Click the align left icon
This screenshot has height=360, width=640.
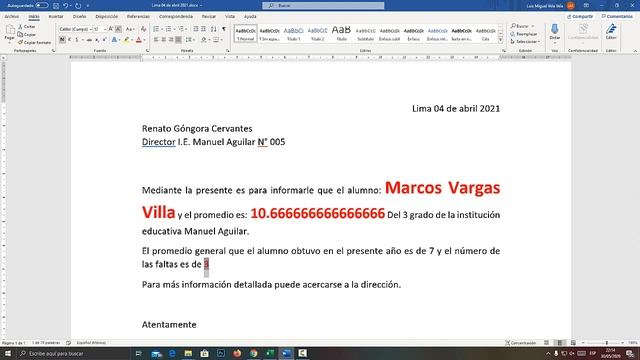click(156, 40)
